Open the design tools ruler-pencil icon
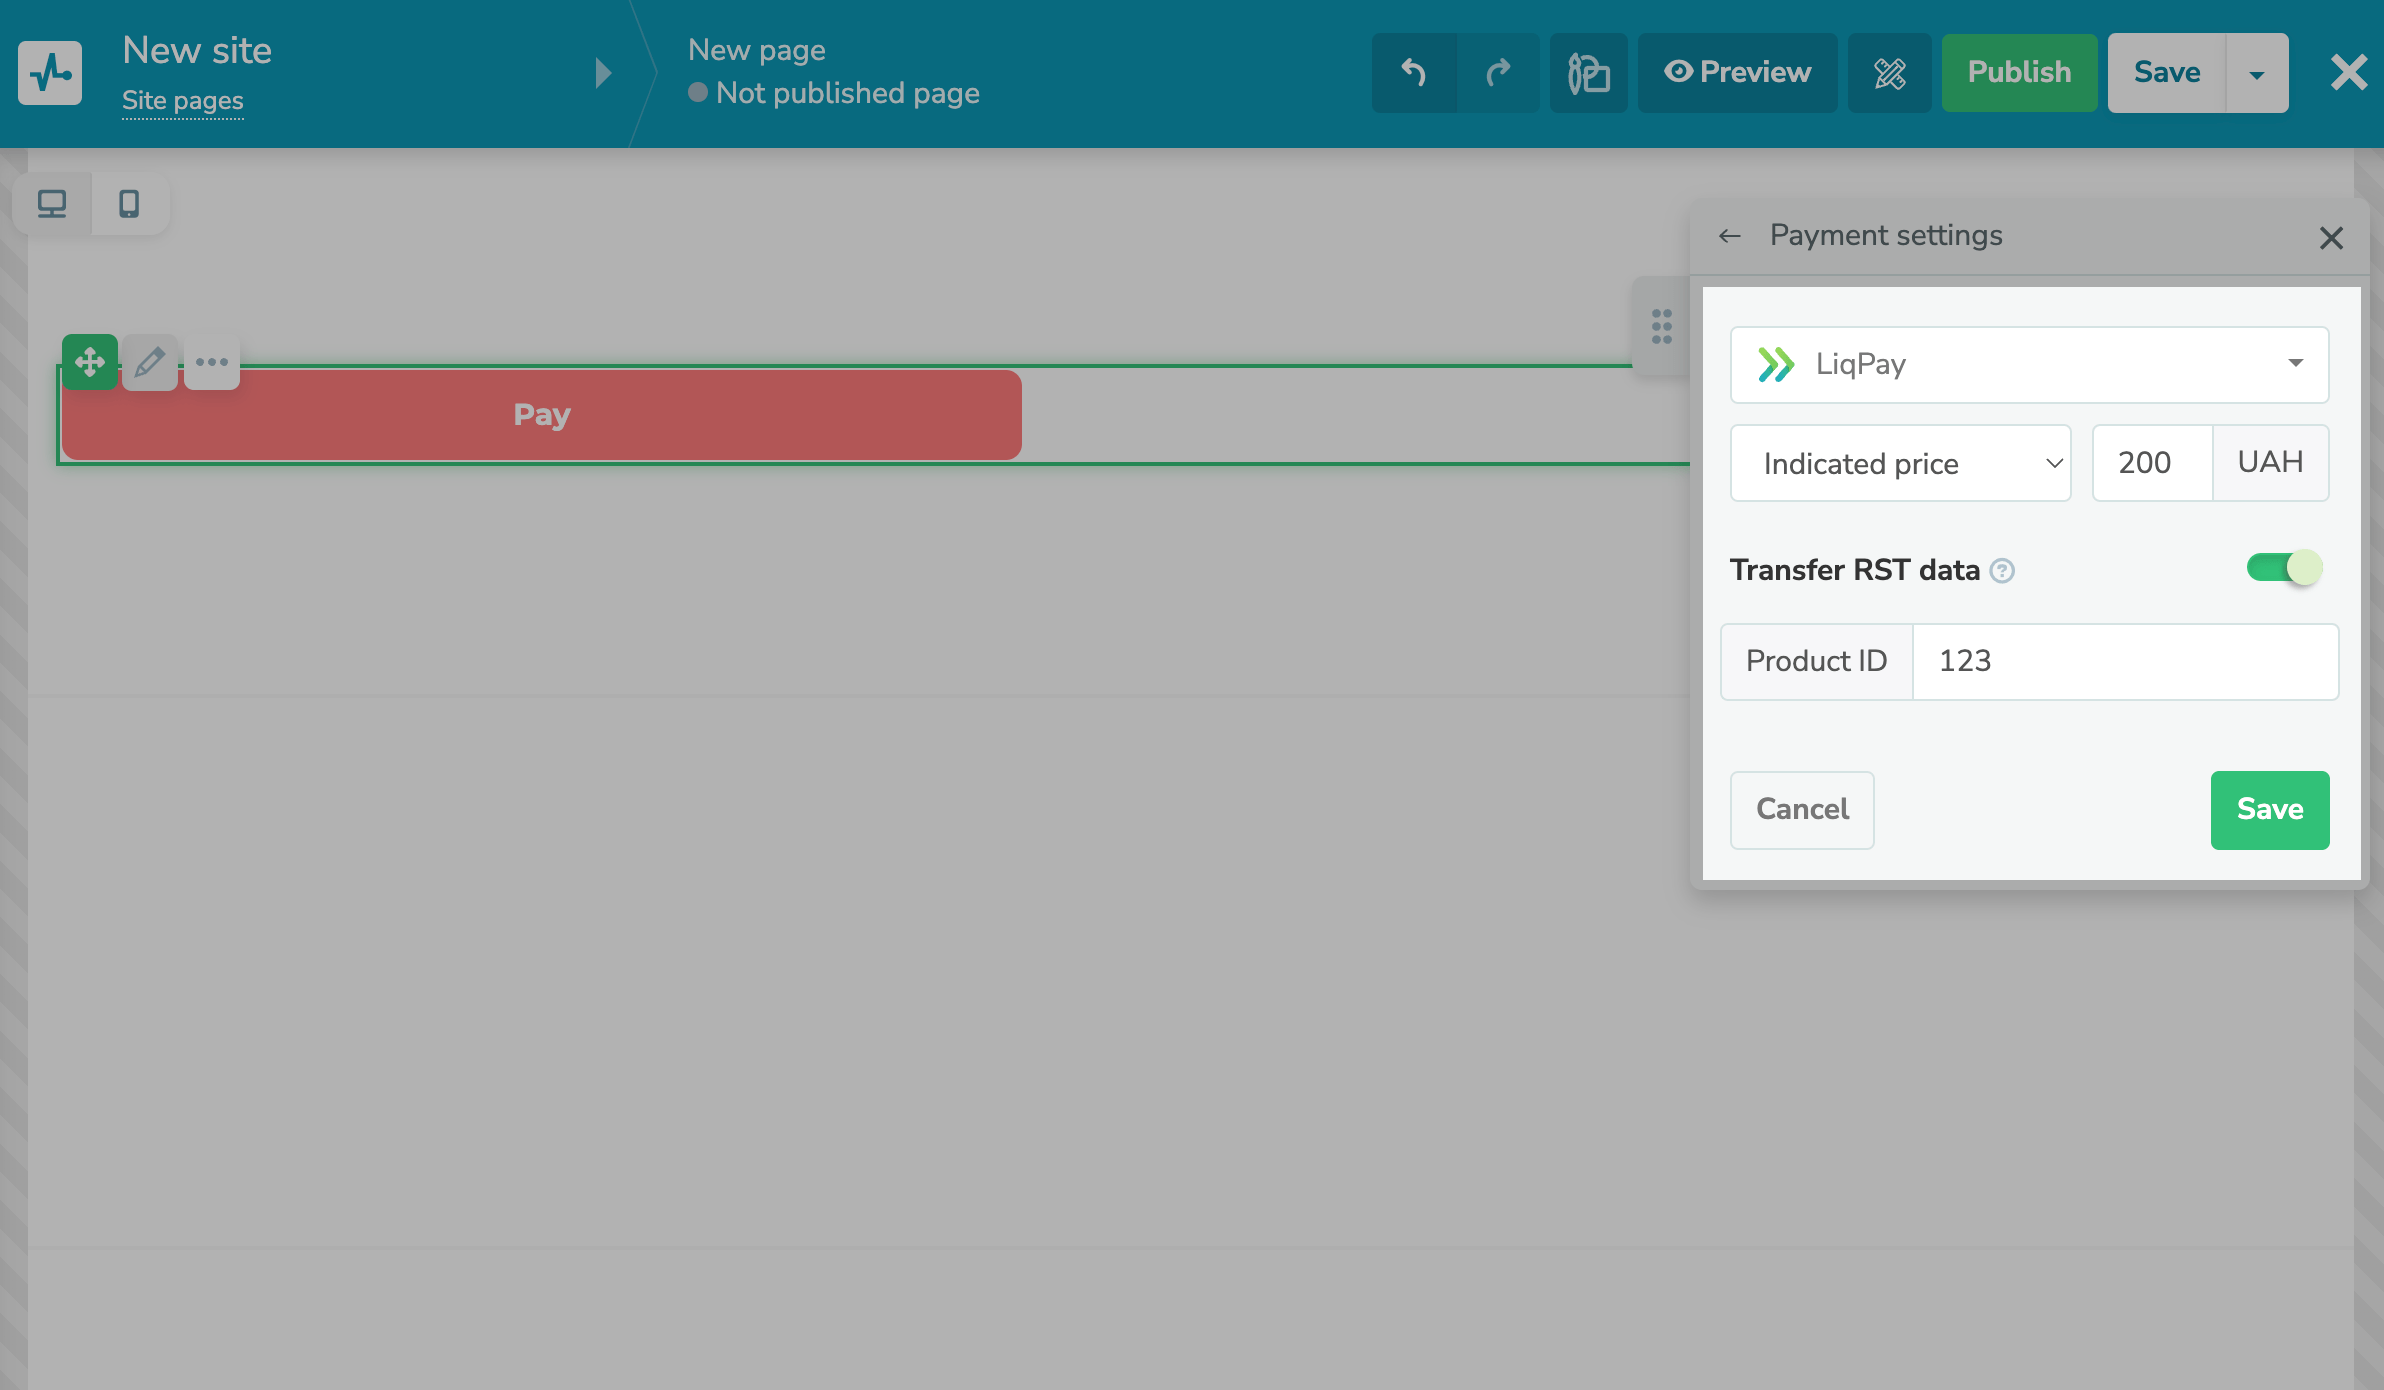Screen dimensions: 2384x1390 [x=1890, y=73]
